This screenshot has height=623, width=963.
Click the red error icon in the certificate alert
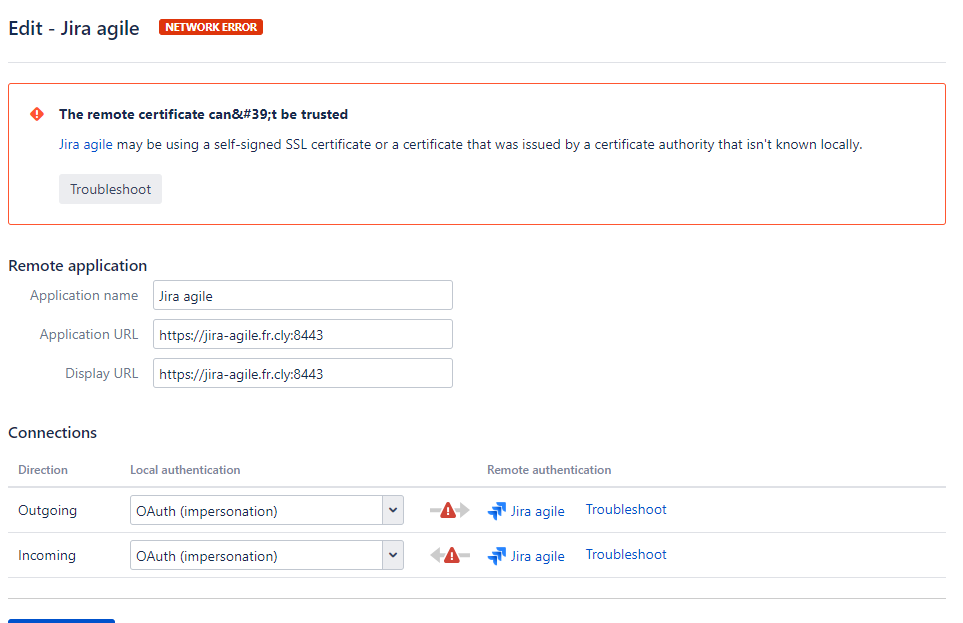[x=37, y=114]
